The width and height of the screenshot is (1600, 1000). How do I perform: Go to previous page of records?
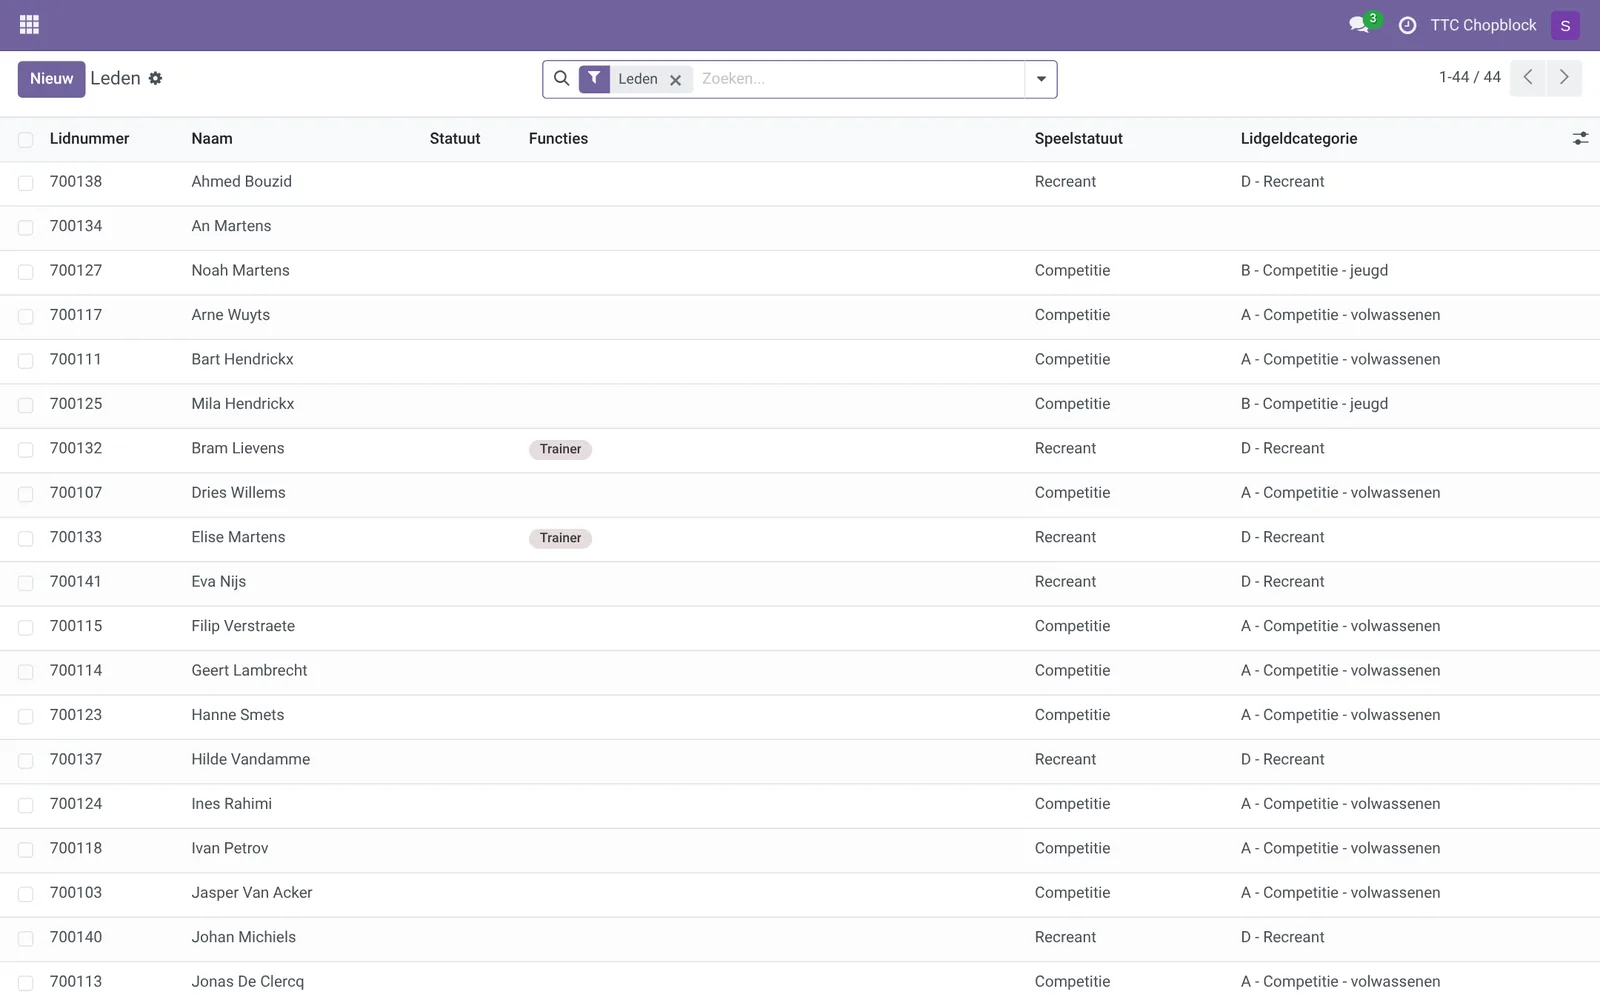[1528, 78]
